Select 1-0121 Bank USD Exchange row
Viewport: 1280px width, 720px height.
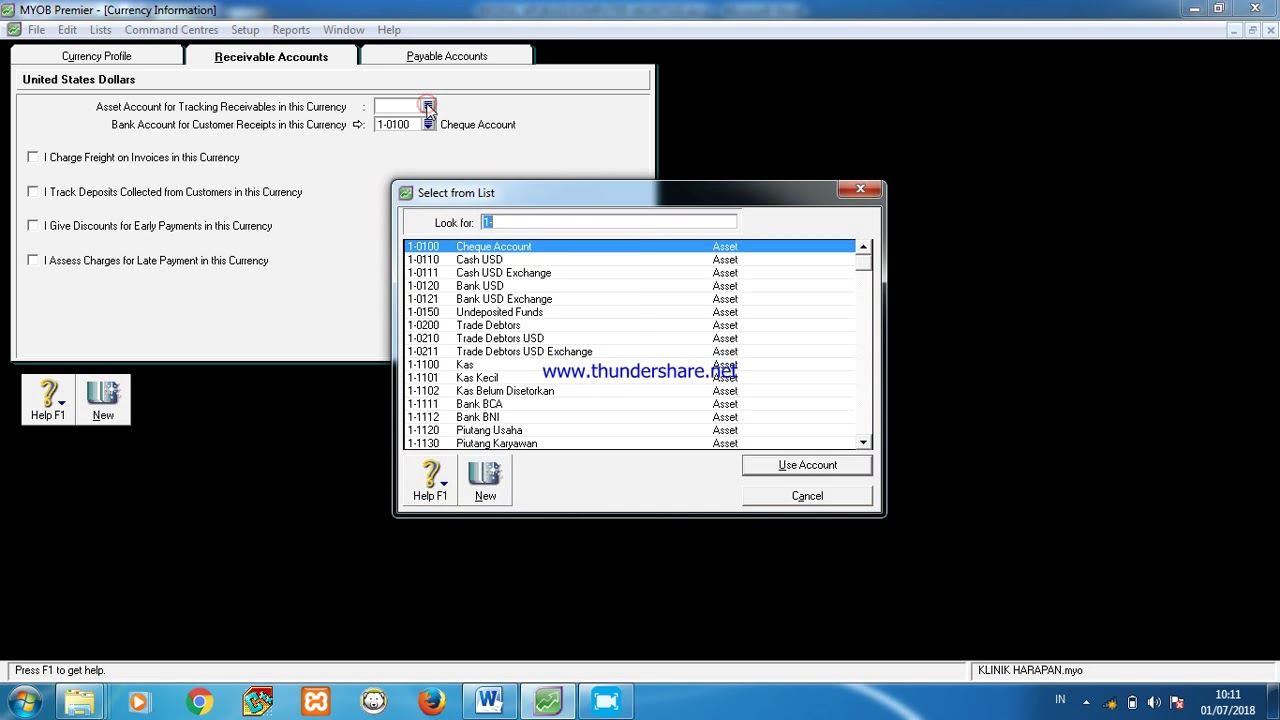[630, 298]
